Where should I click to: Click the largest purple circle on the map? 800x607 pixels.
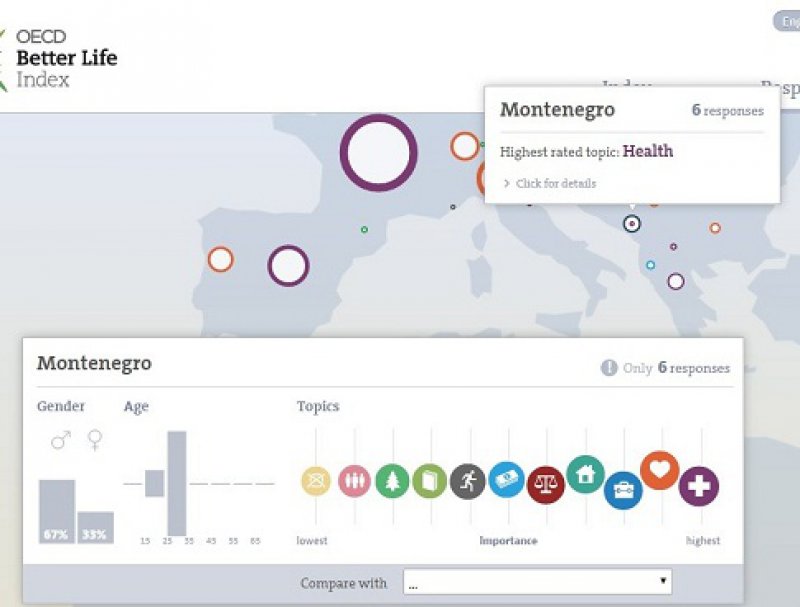click(378, 153)
